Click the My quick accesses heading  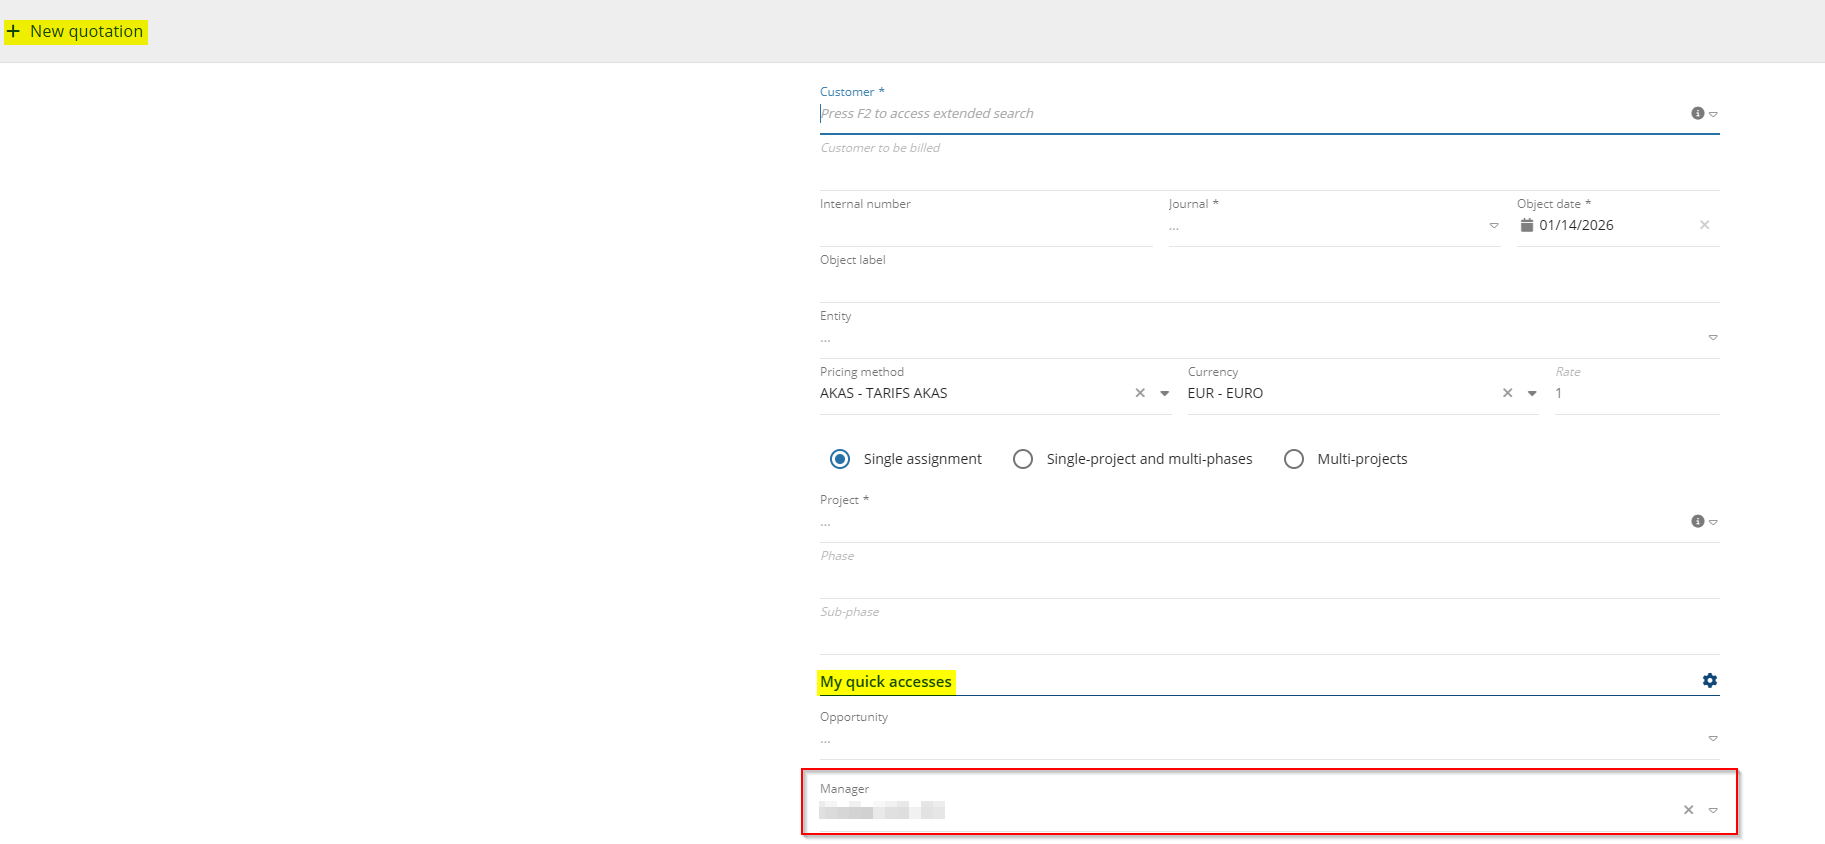tap(886, 682)
